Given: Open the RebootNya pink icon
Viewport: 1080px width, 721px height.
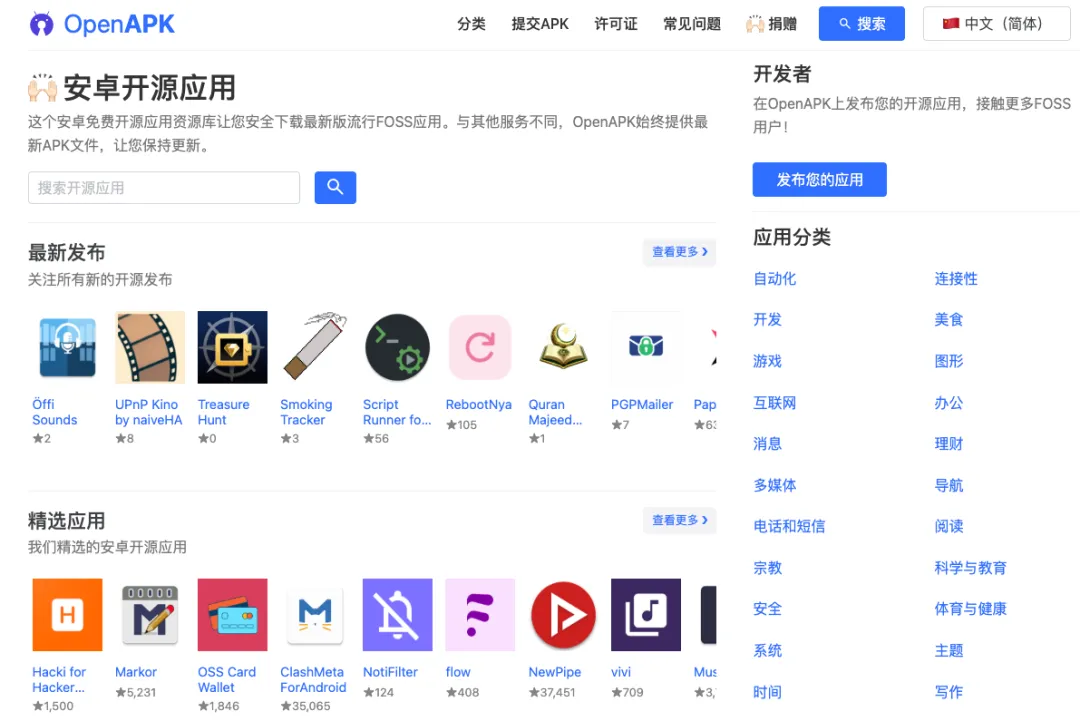Looking at the screenshot, I should point(480,347).
